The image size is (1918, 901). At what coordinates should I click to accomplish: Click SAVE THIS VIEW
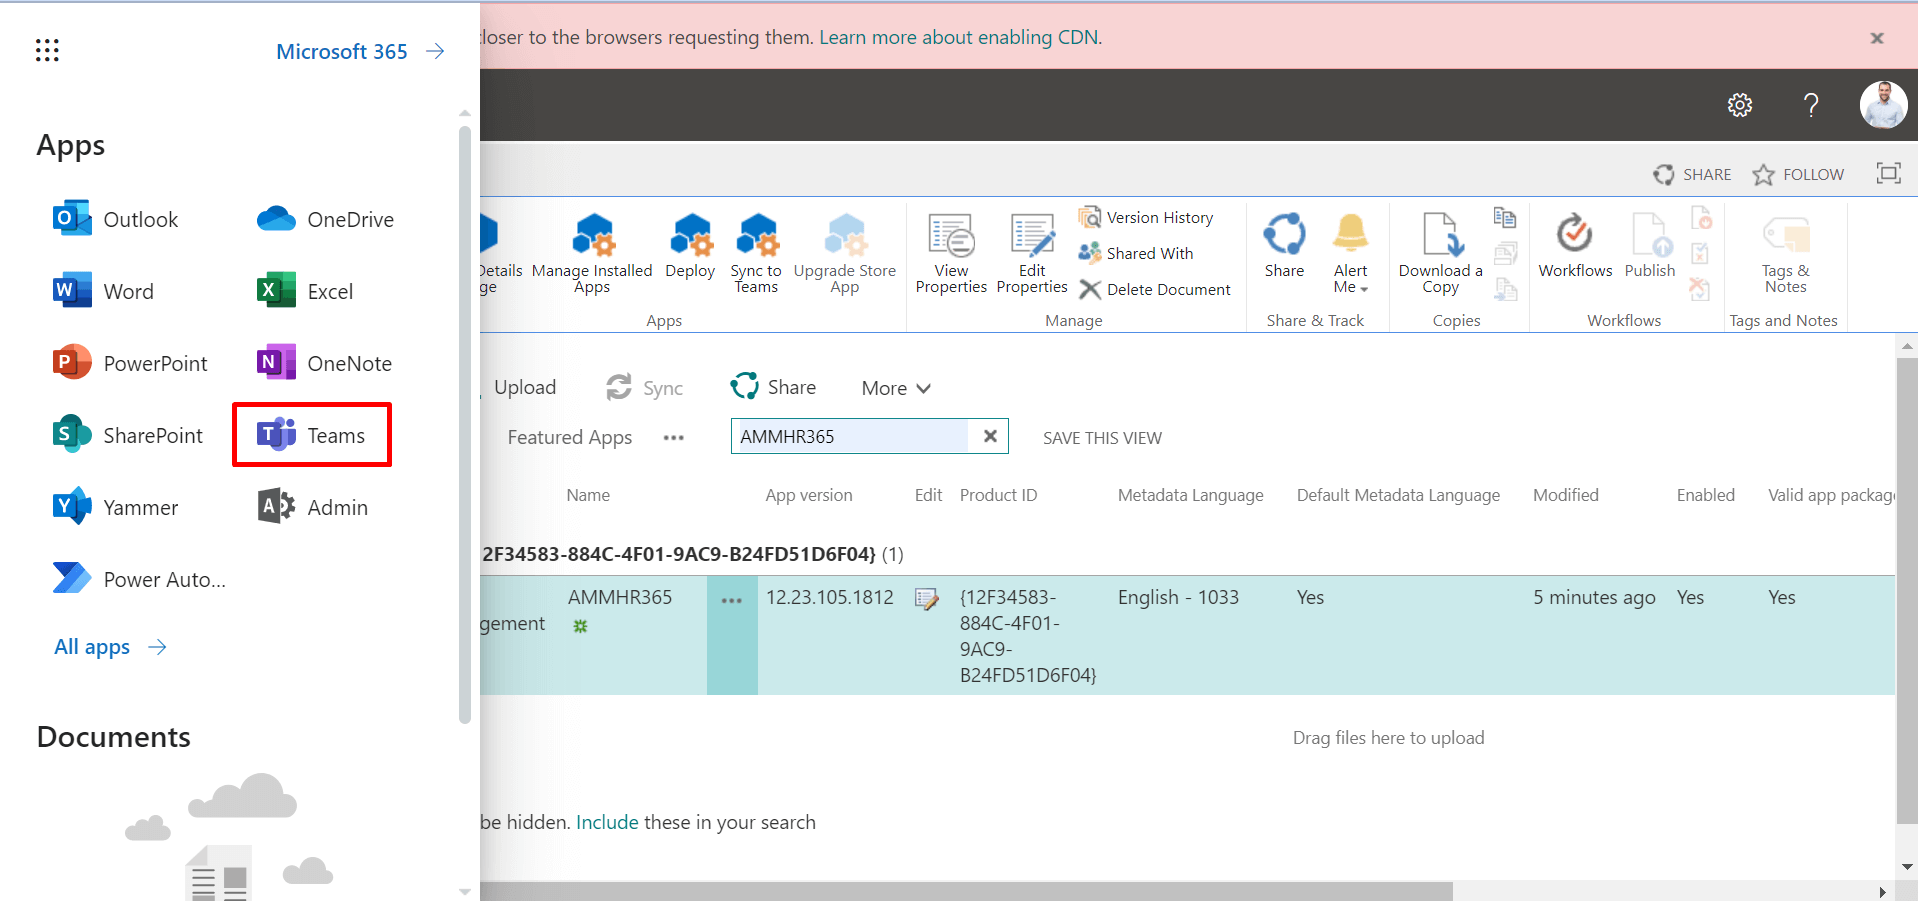(x=1102, y=438)
